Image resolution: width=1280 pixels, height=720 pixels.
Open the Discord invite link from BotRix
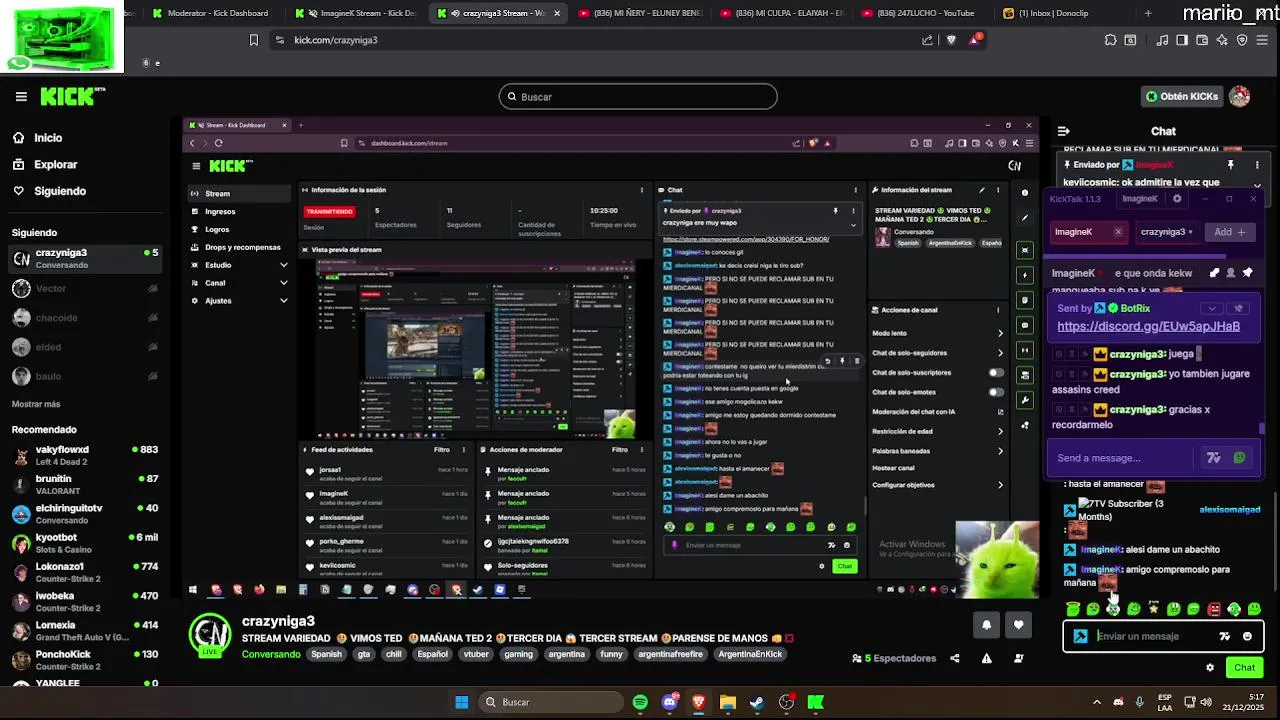coord(1148,326)
